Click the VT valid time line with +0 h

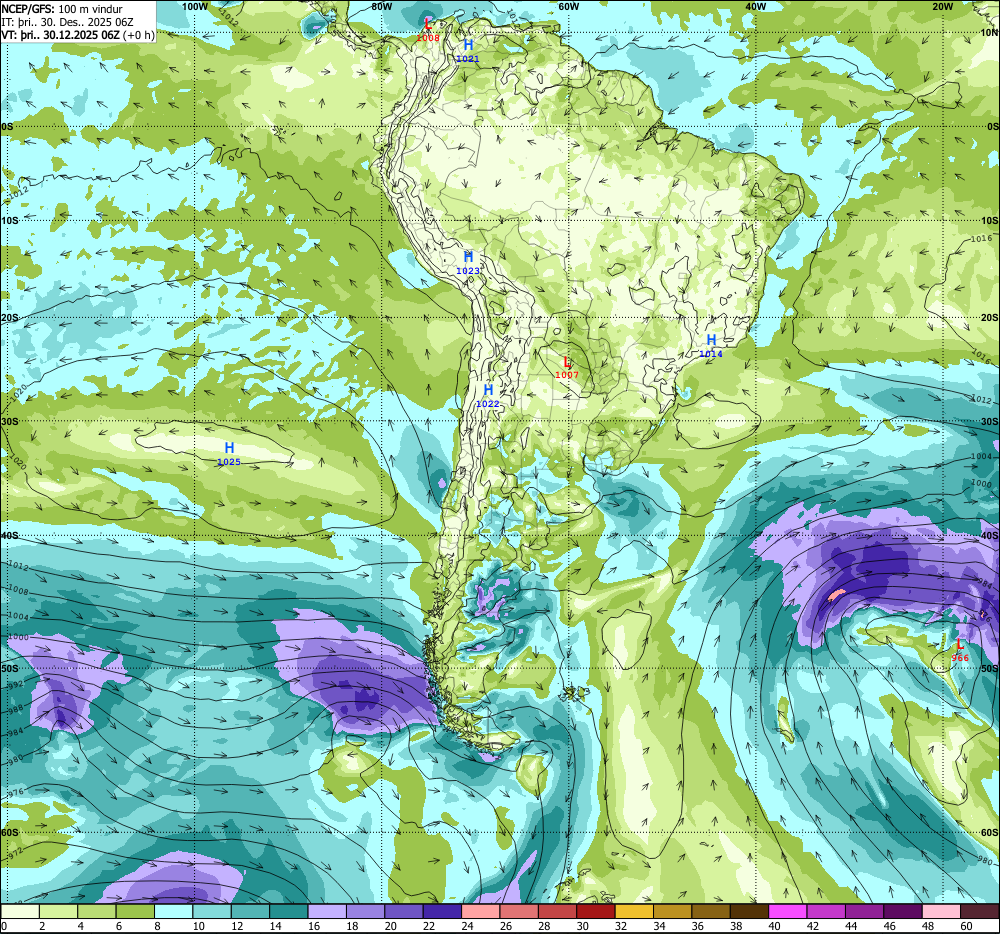[x=77, y=34]
